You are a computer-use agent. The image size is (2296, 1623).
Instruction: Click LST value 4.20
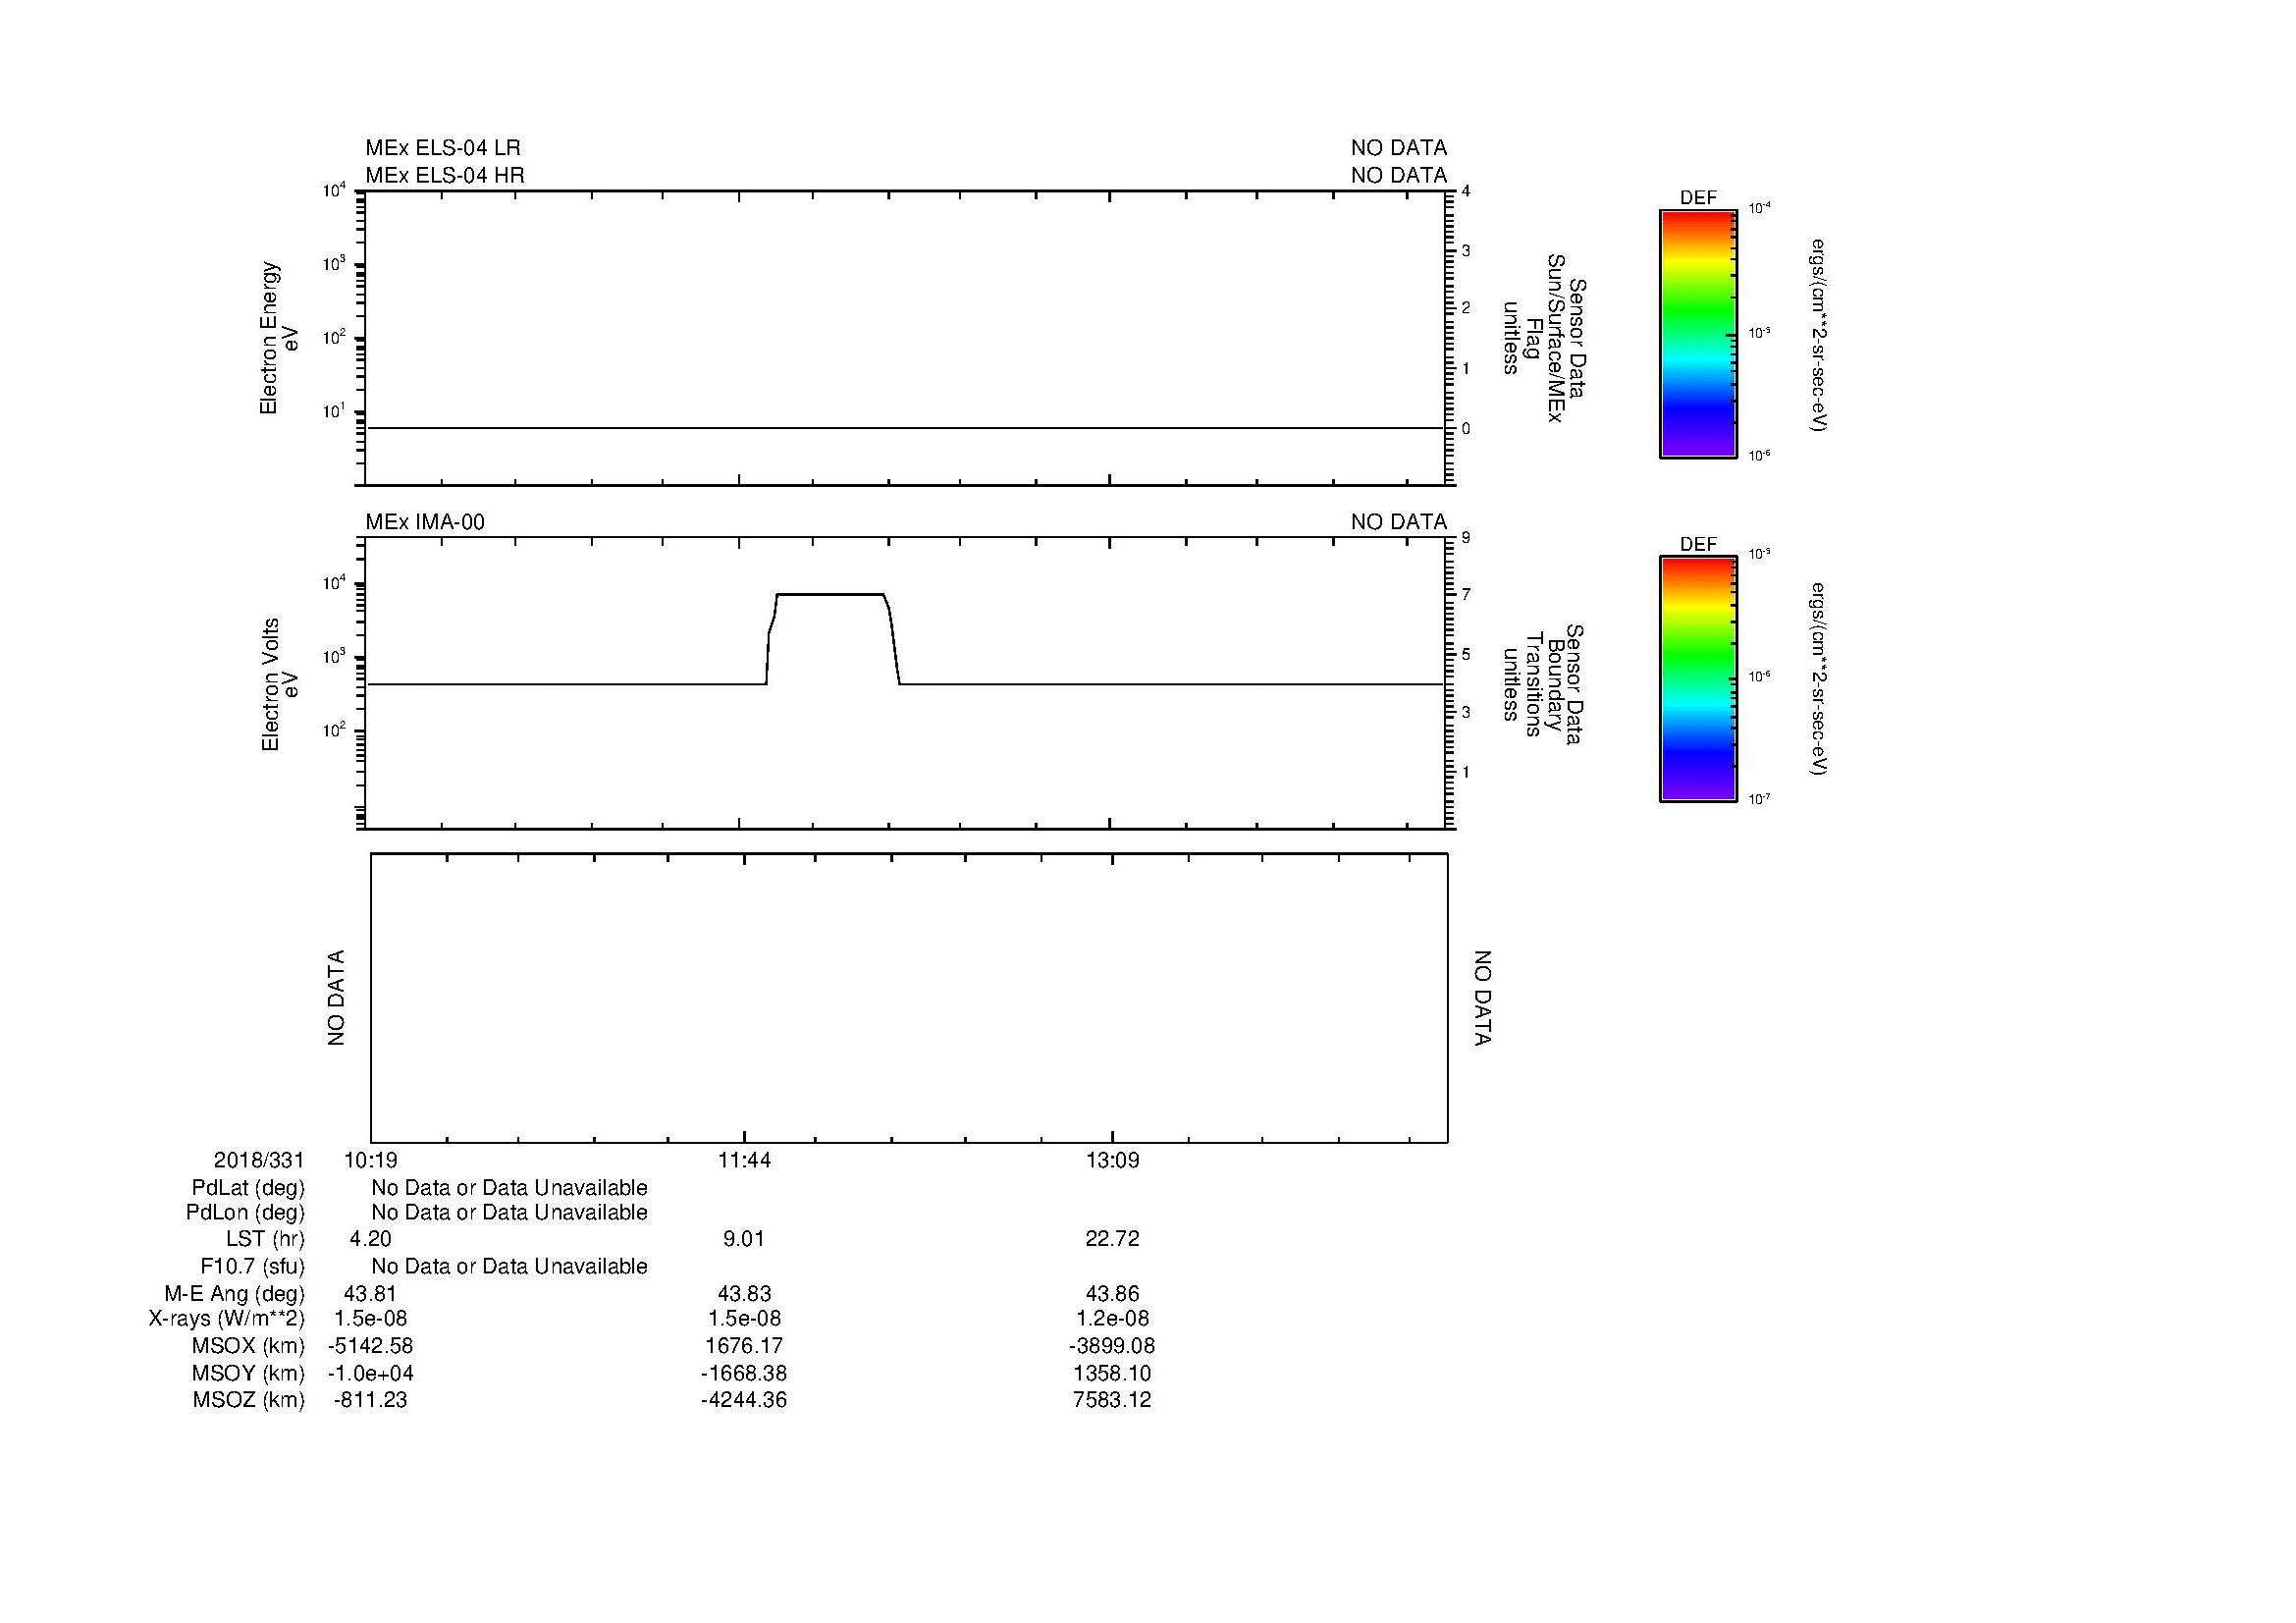(370, 1239)
